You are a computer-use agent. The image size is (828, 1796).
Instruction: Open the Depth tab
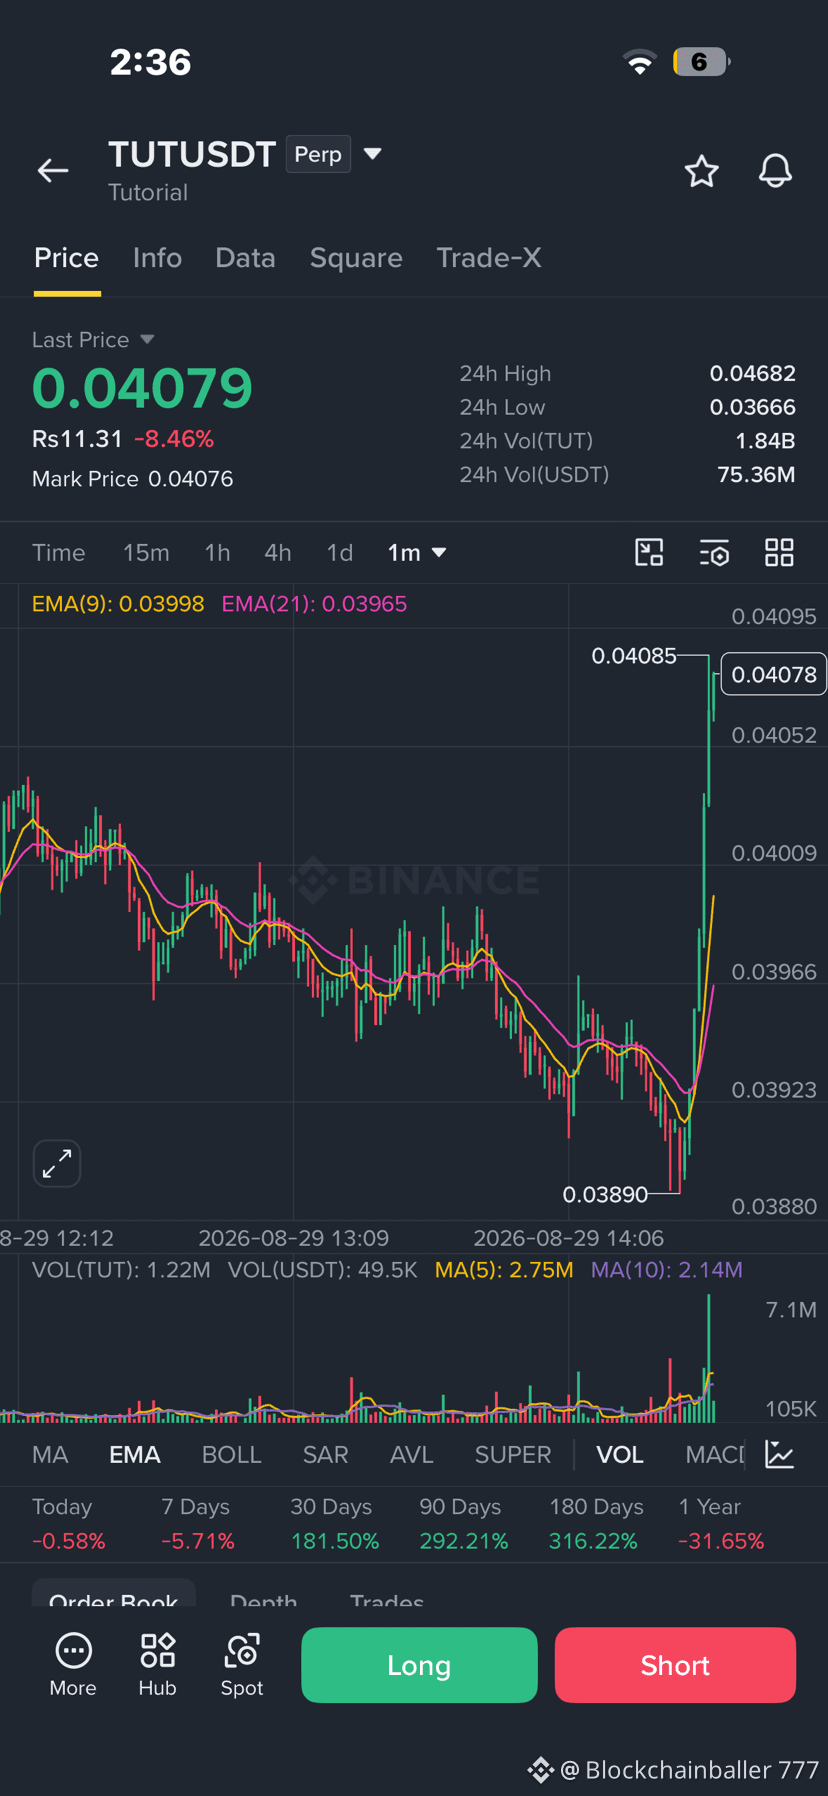click(263, 1599)
